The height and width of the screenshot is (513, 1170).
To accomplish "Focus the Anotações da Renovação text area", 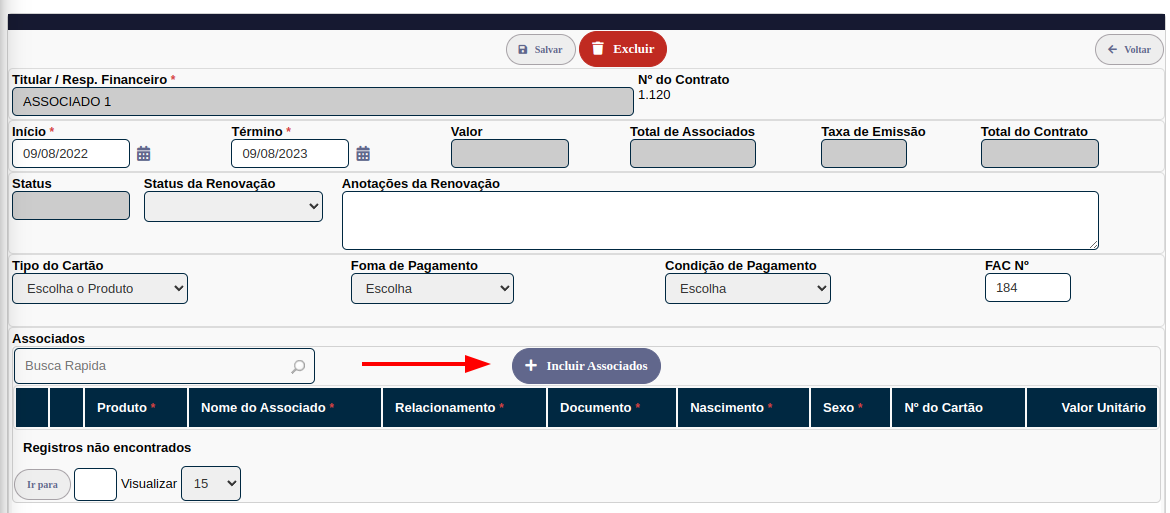I will pyautogui.click(x=719, y=220).
